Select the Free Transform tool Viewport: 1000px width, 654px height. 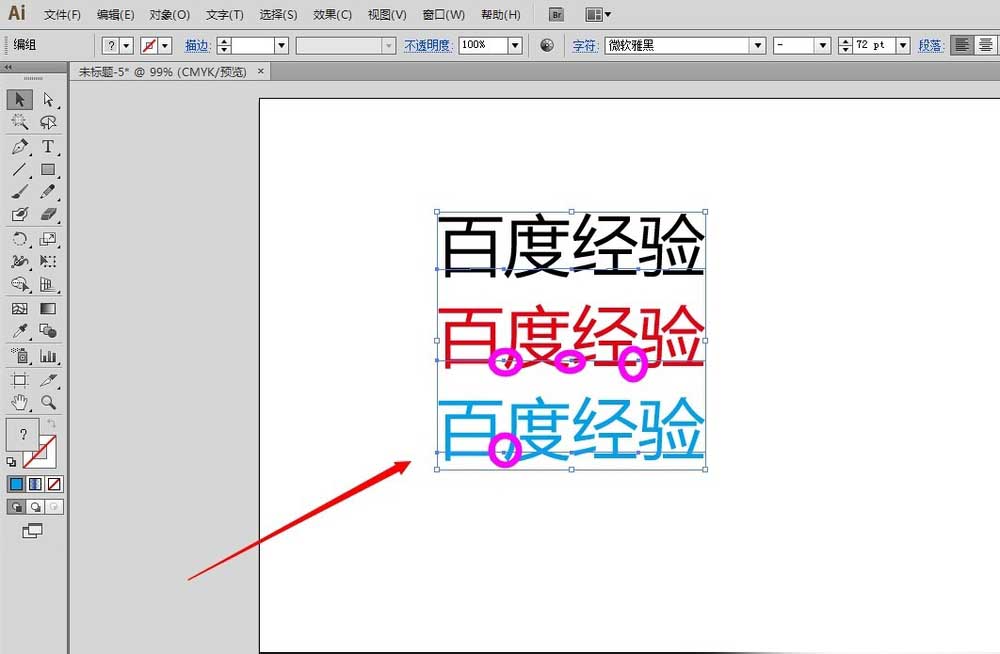tap(48, 262)
